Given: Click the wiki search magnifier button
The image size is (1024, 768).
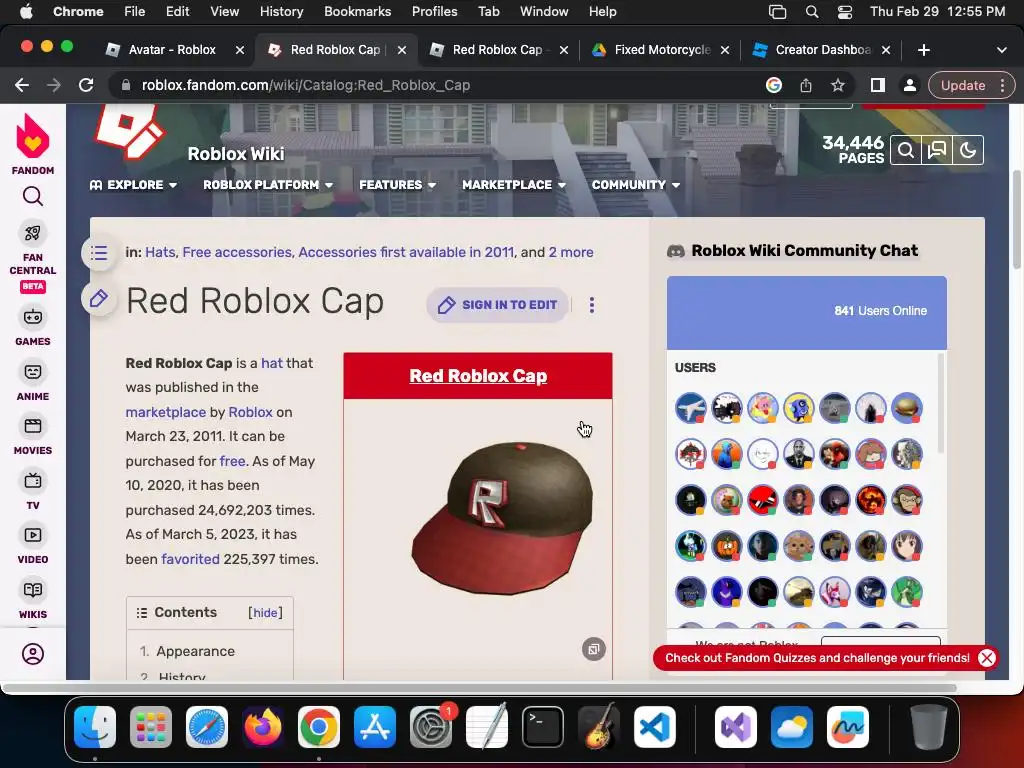Looking at the screenshot, I should tap(906, 150).
